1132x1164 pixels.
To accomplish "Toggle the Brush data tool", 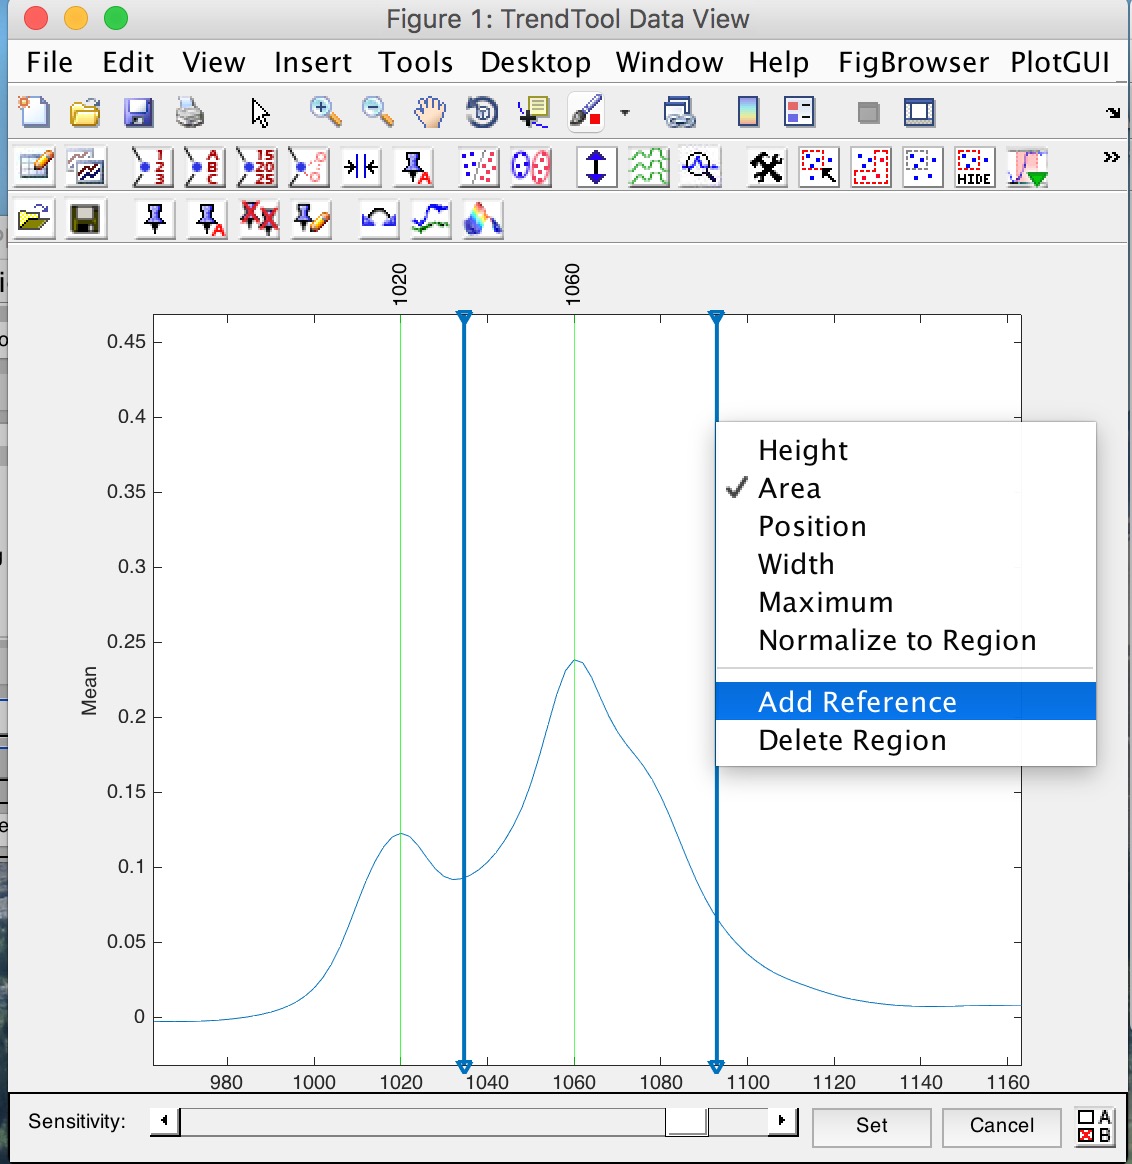I will [586, 112].
